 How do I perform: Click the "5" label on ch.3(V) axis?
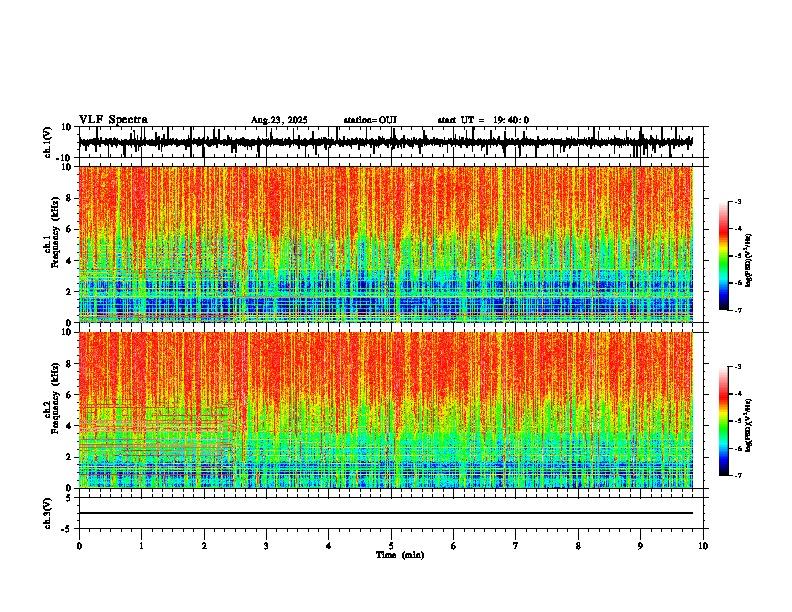(70, 498)
